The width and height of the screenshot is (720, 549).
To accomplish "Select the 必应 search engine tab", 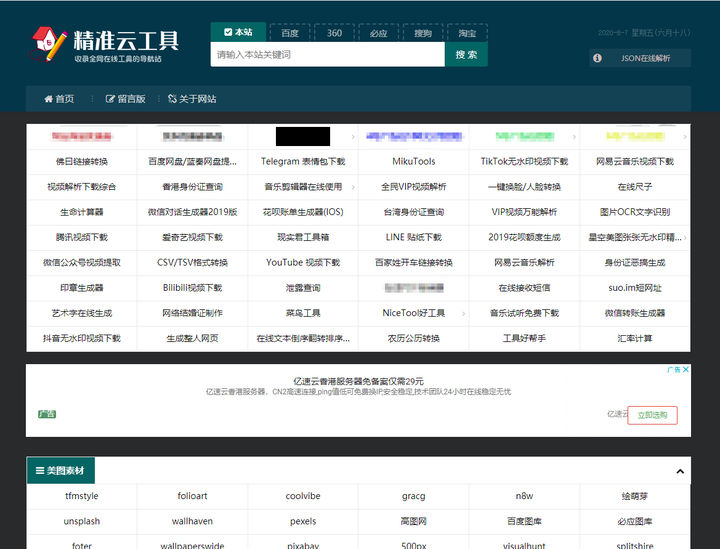I will 378,33.
